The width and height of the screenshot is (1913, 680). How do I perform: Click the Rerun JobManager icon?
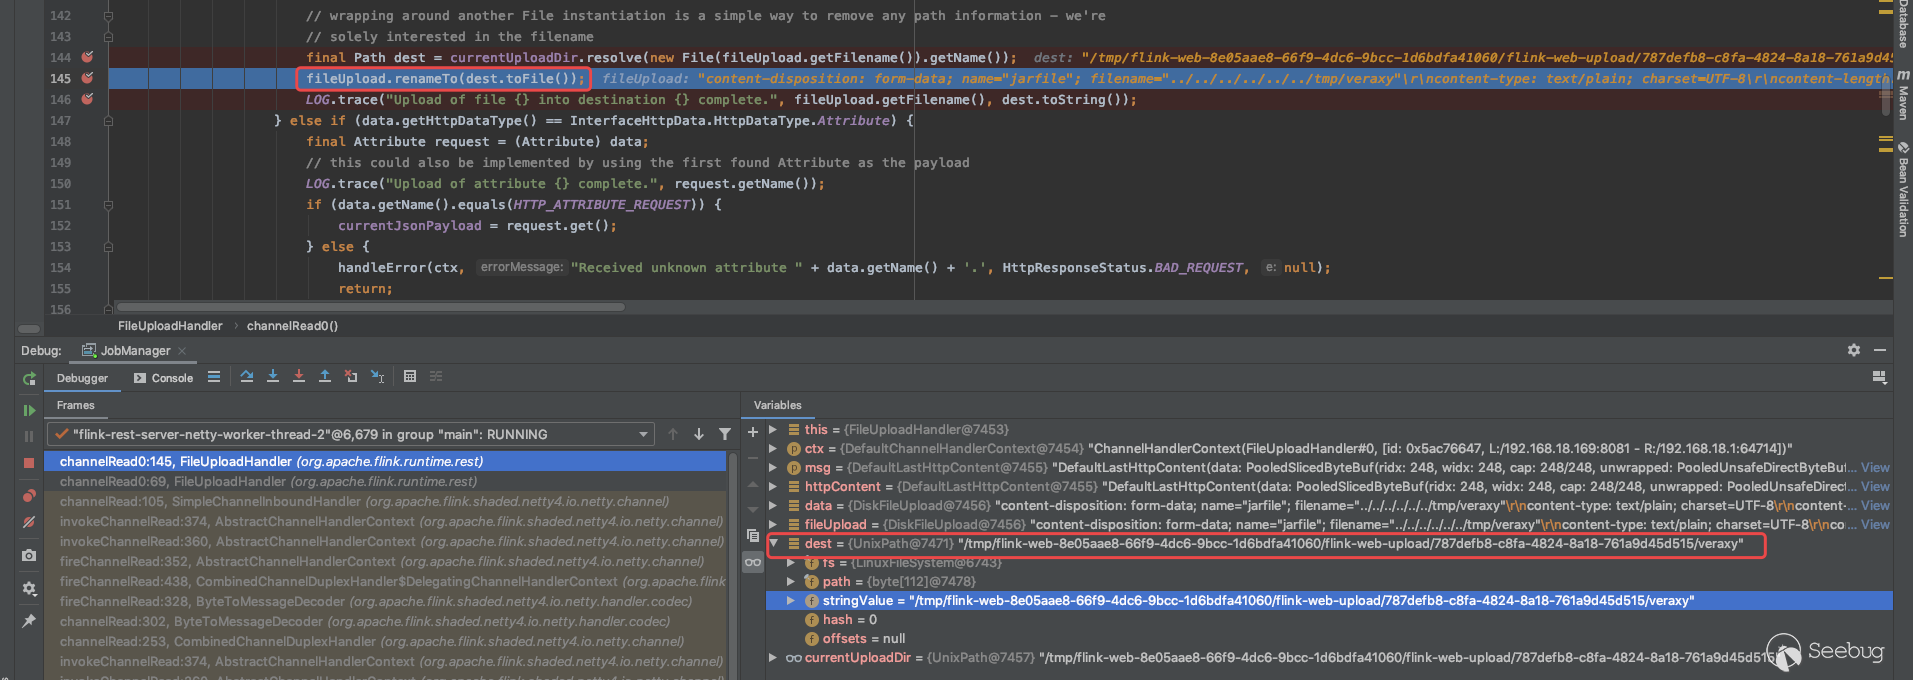click(29, 379)
